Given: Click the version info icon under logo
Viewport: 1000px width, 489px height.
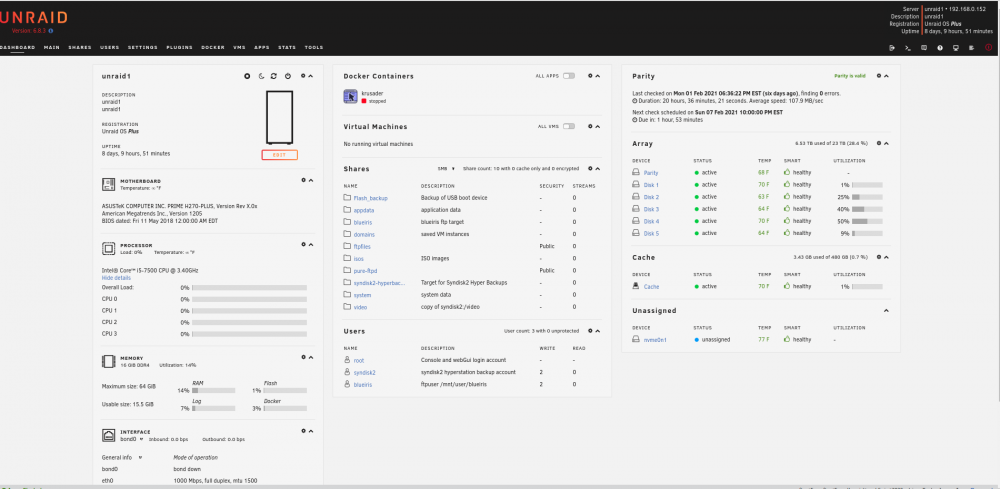Looking at the screenshot, I should coord(51,31).
